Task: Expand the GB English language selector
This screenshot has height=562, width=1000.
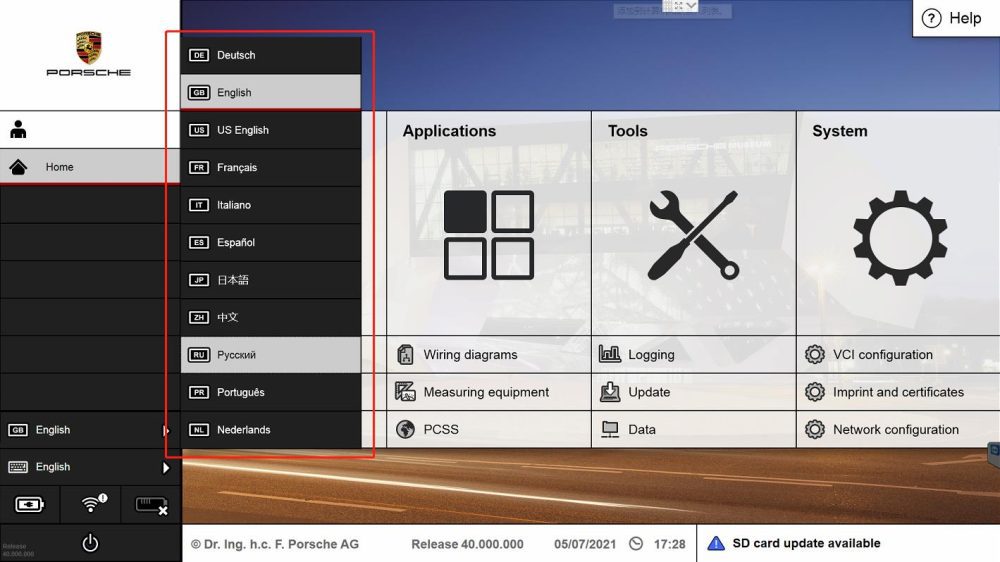Action: (89, 430)
